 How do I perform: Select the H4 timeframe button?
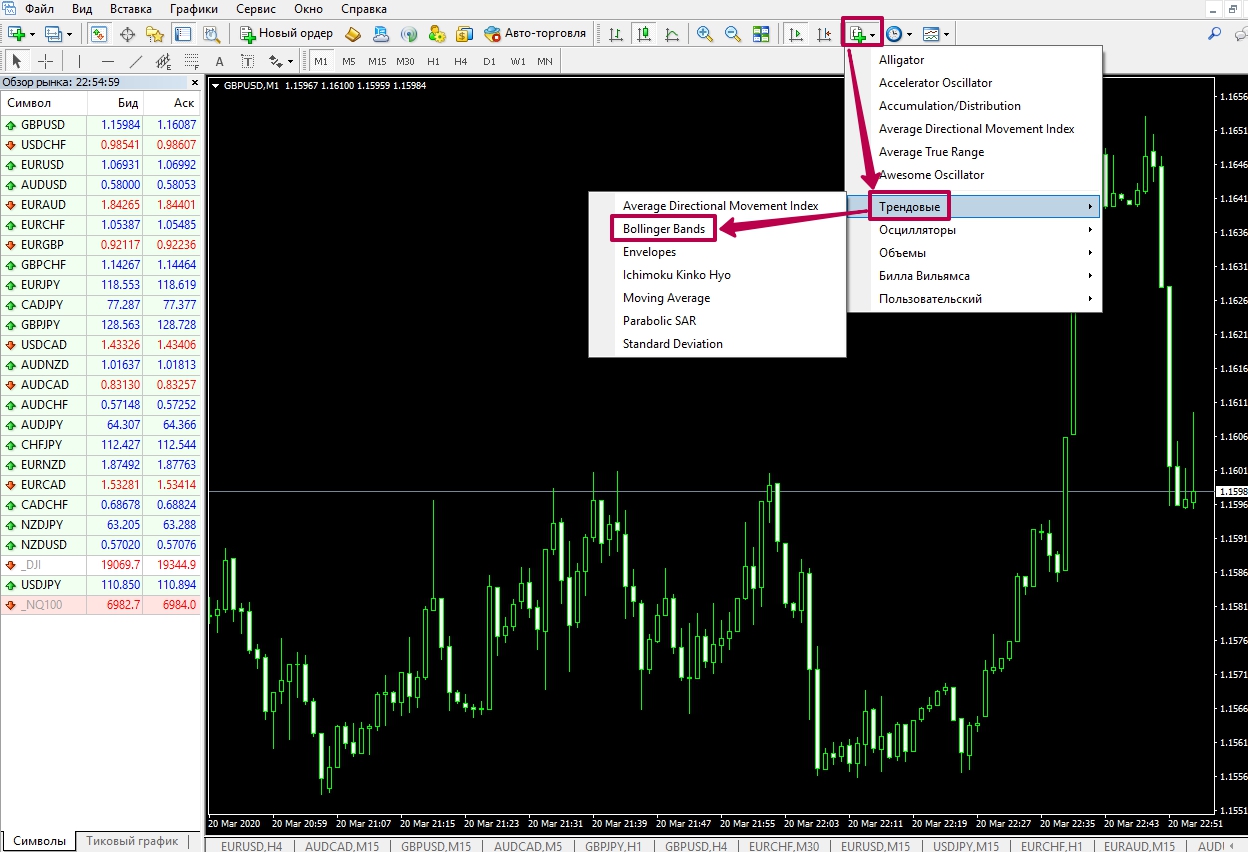point(460,61)
